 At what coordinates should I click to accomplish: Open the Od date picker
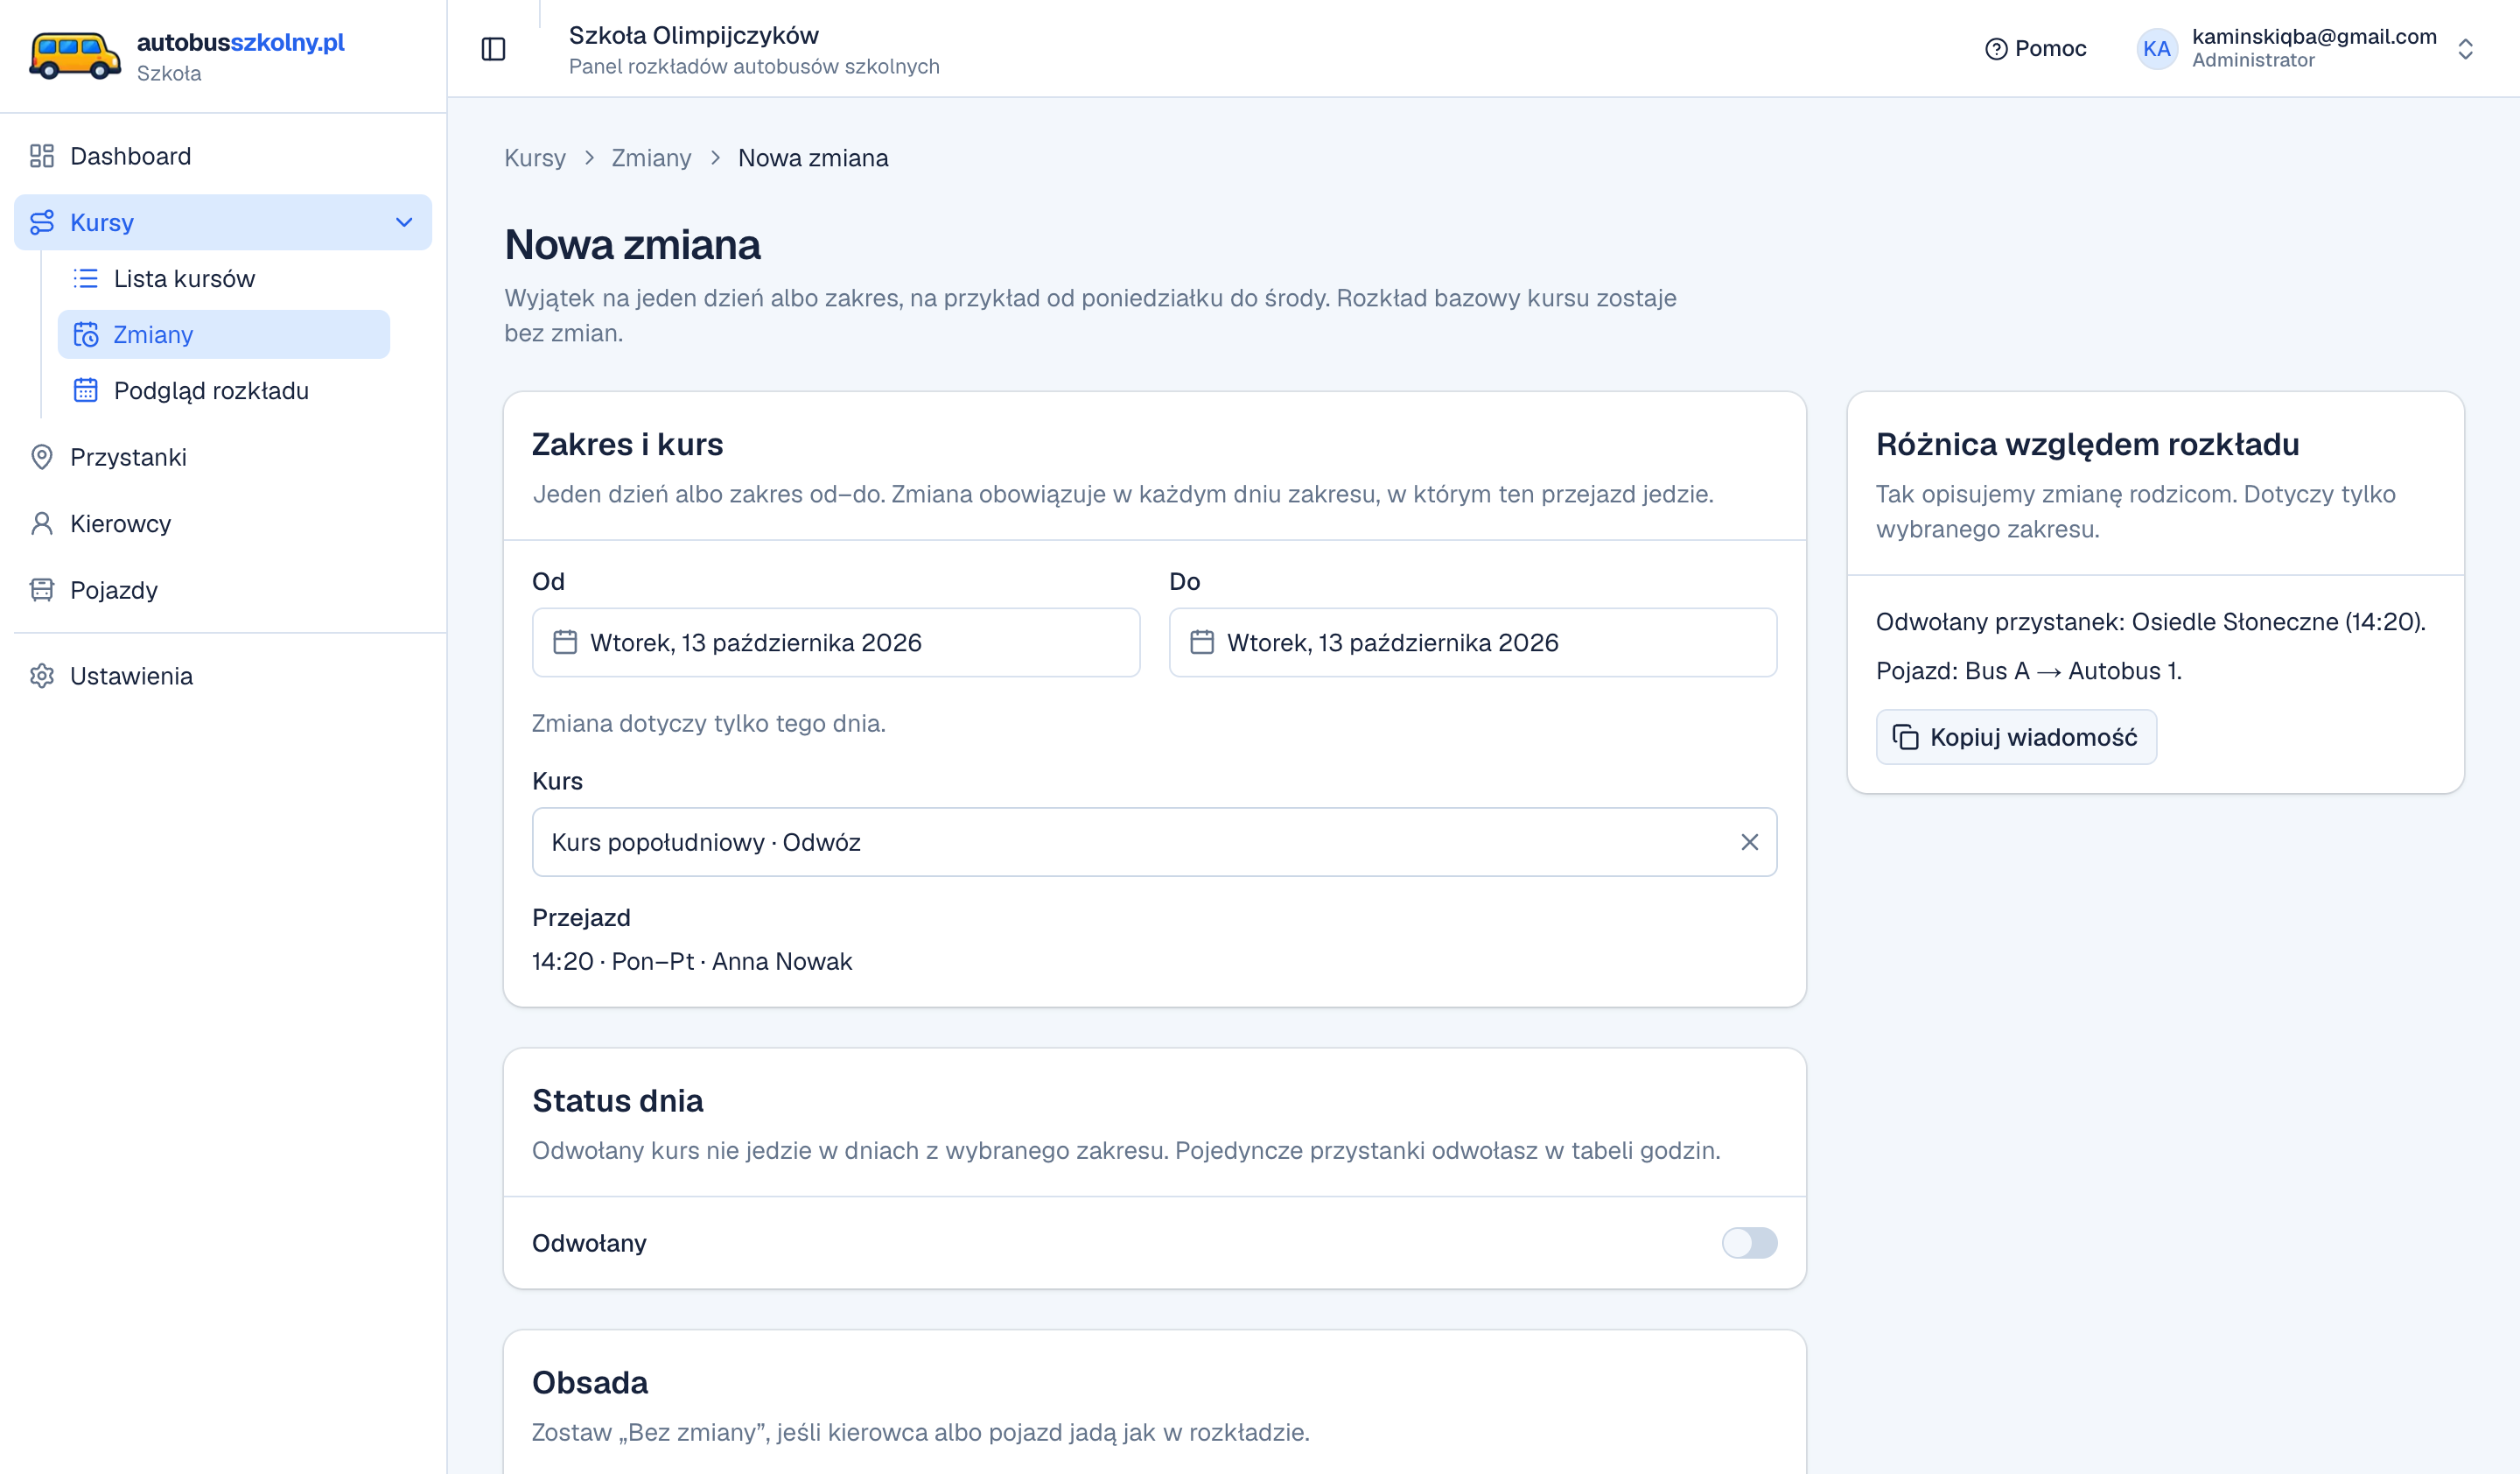click(x=836, y=642)
